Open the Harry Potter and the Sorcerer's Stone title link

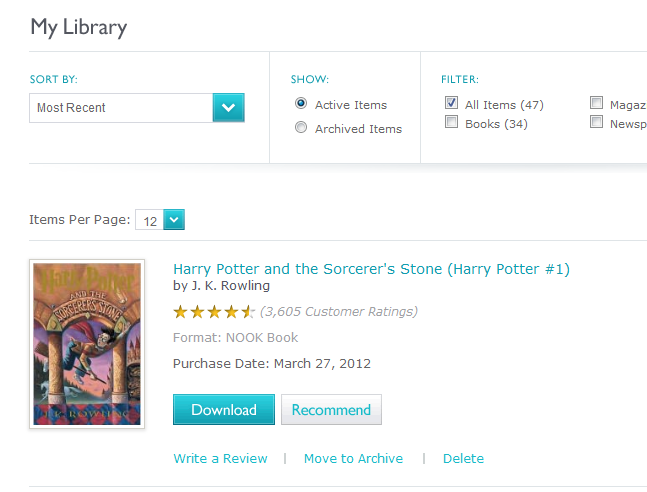[371, 269]
